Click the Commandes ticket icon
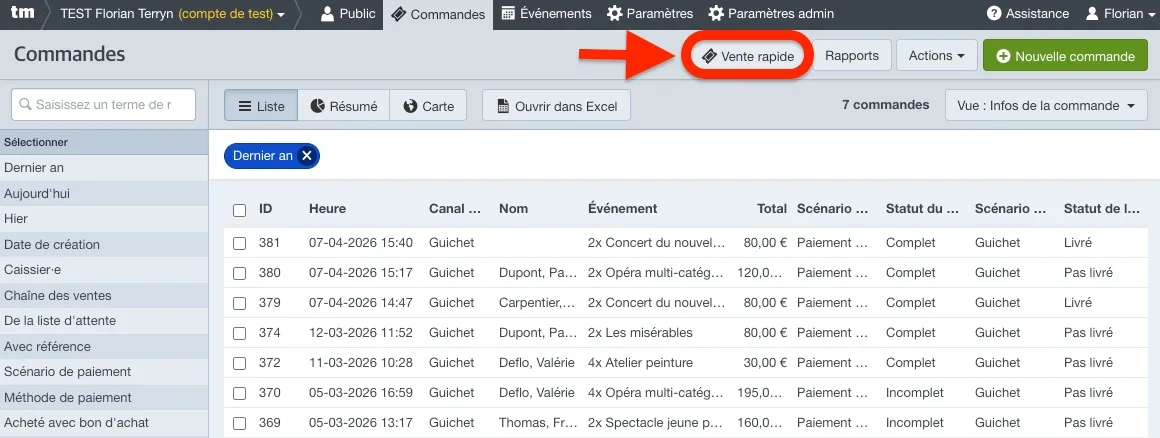 [x=398, y=14]
